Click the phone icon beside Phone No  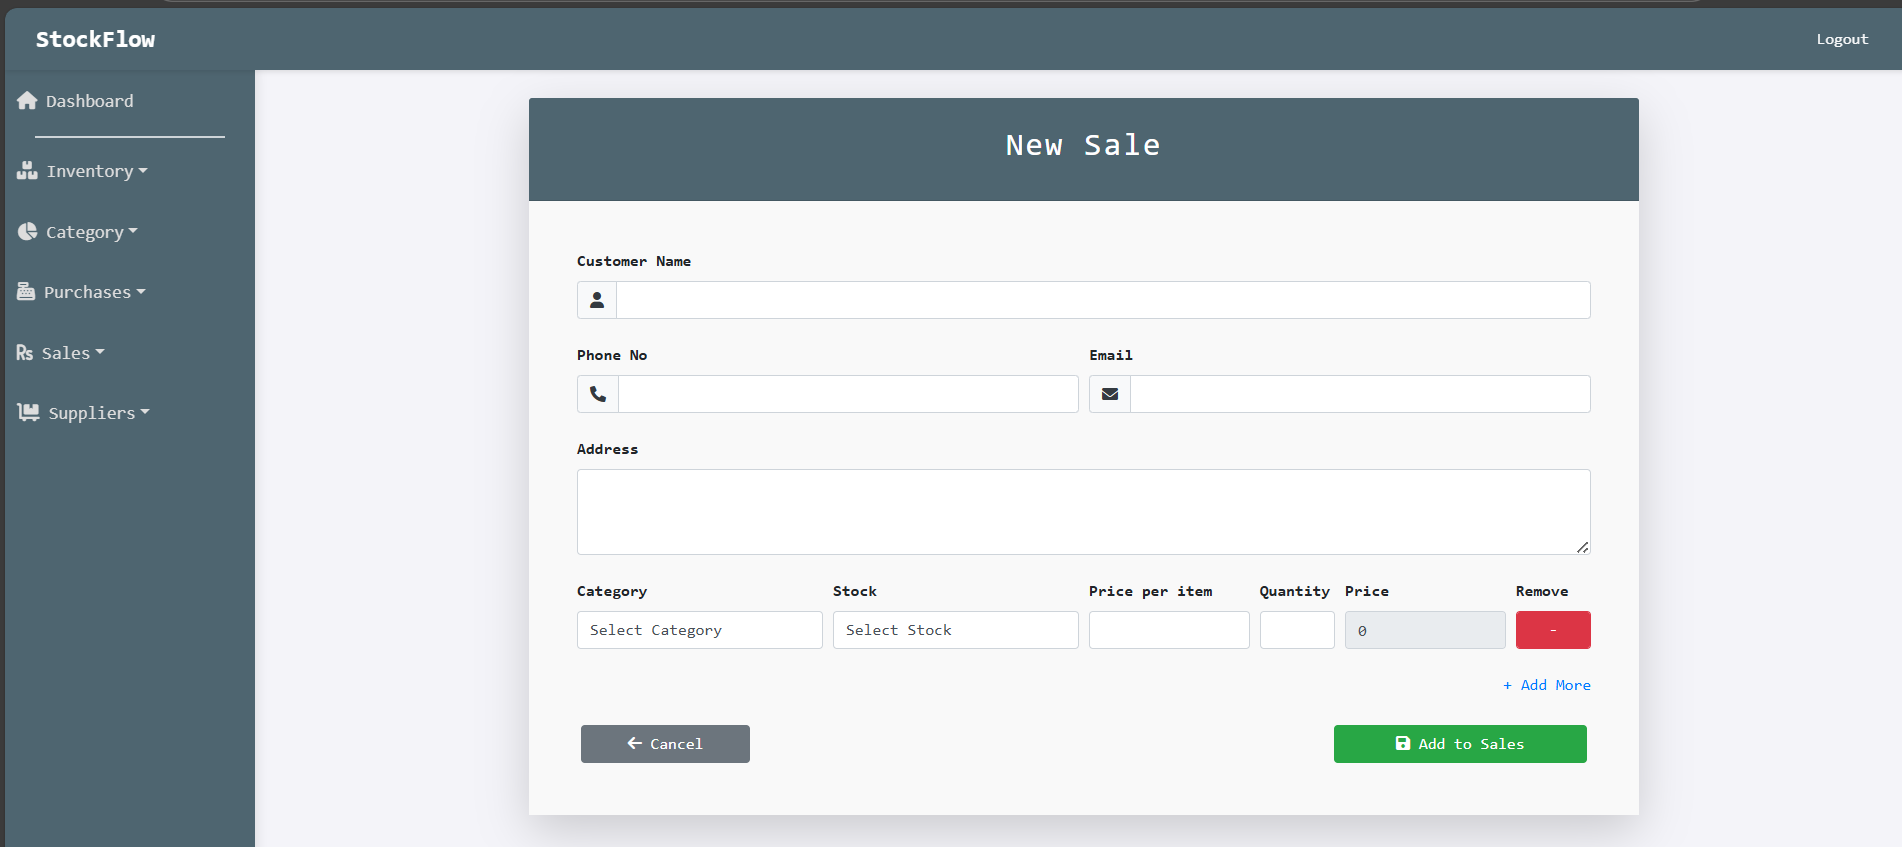coord(598,394)
